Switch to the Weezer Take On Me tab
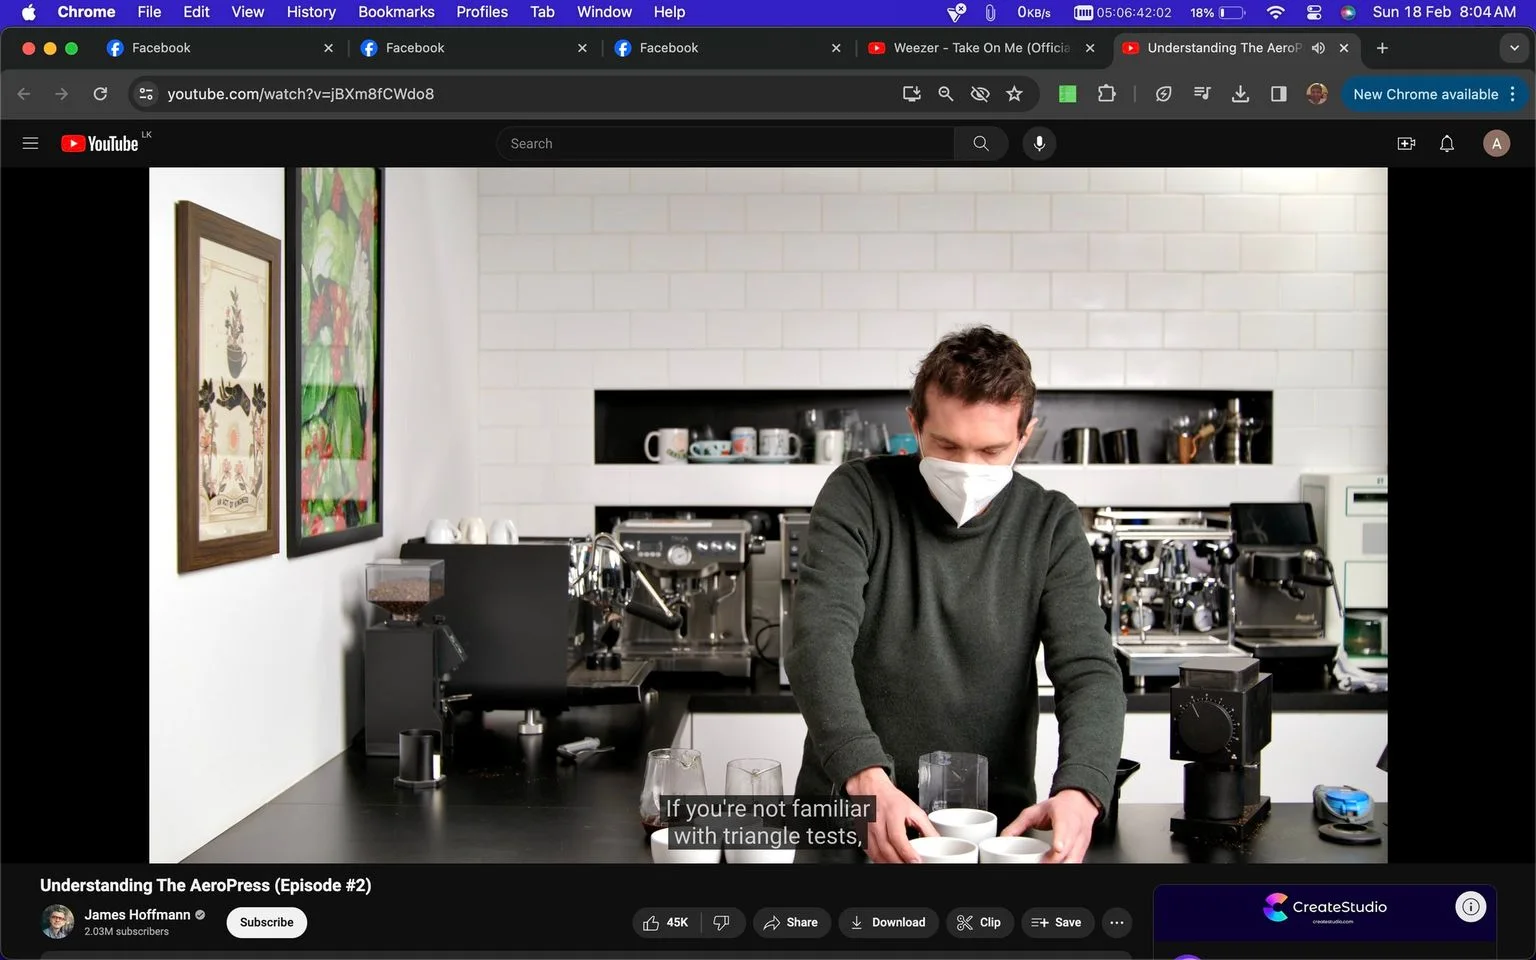Screen dimensions: 1536x960 [x=981, y=48]
